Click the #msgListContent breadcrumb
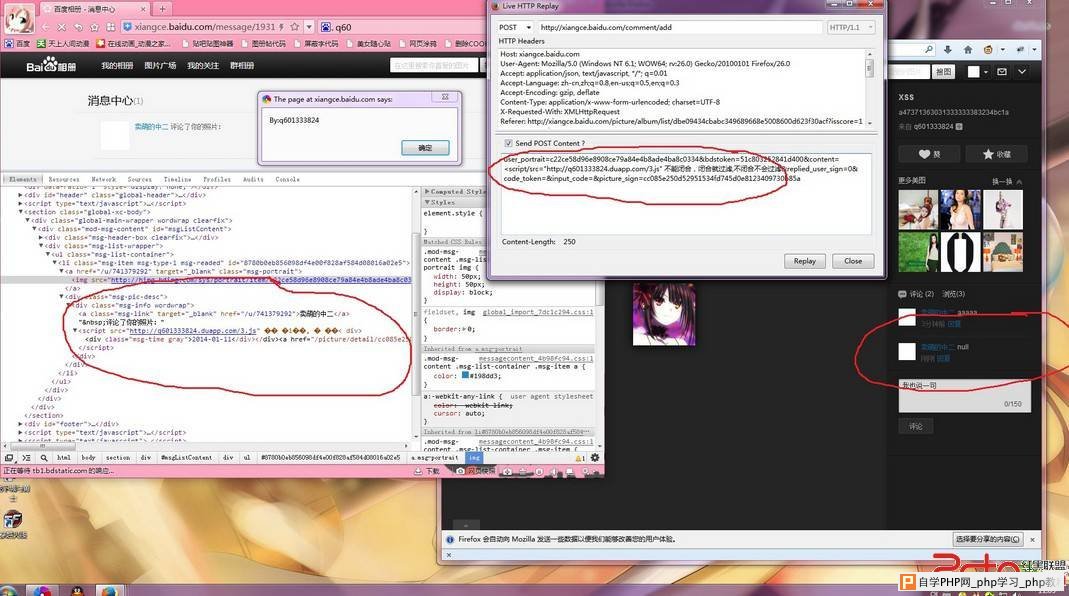The image size is (1069, 596). tap(187, 458)
